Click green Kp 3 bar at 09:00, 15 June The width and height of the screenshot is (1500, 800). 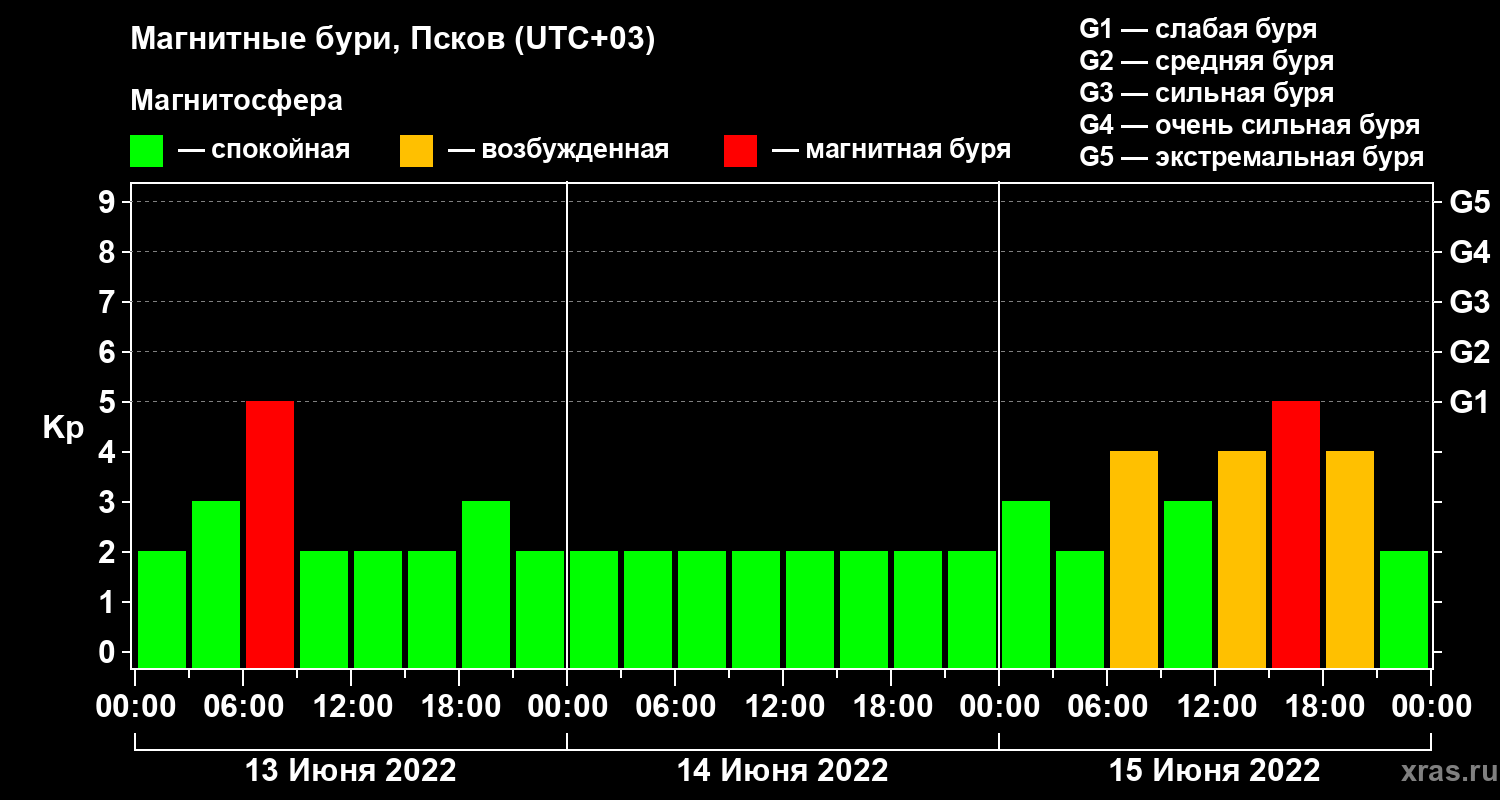(x=1188, y=584)
